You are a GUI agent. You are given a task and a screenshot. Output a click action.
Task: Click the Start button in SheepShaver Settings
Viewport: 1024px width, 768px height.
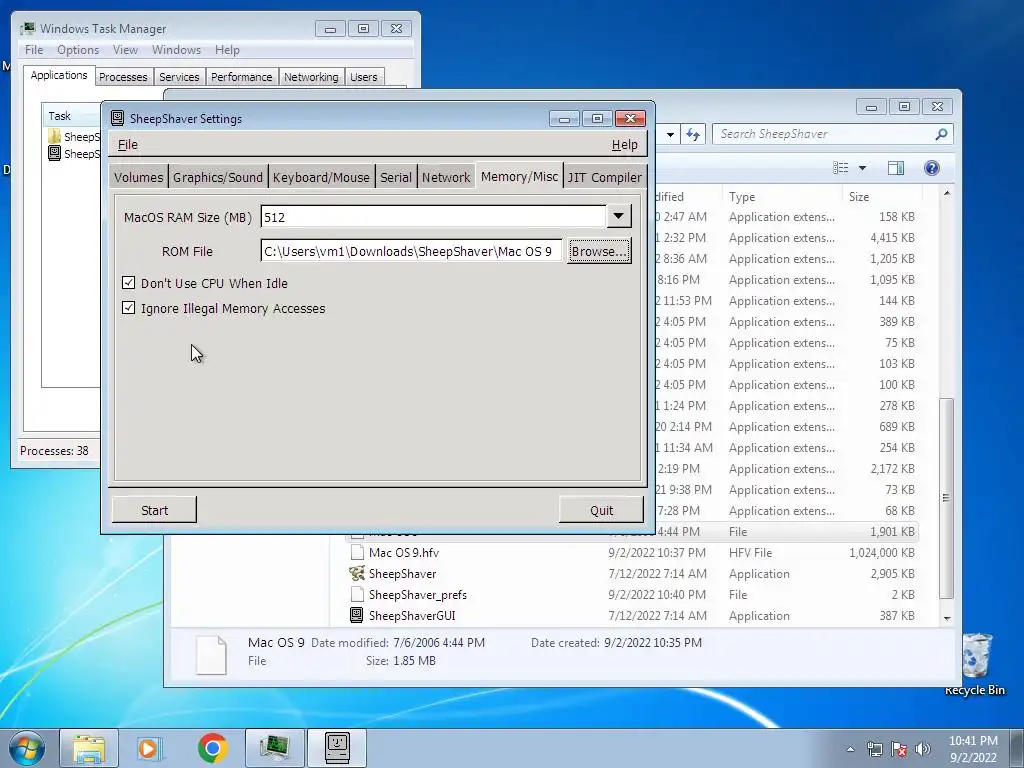(x=154, y=510)
